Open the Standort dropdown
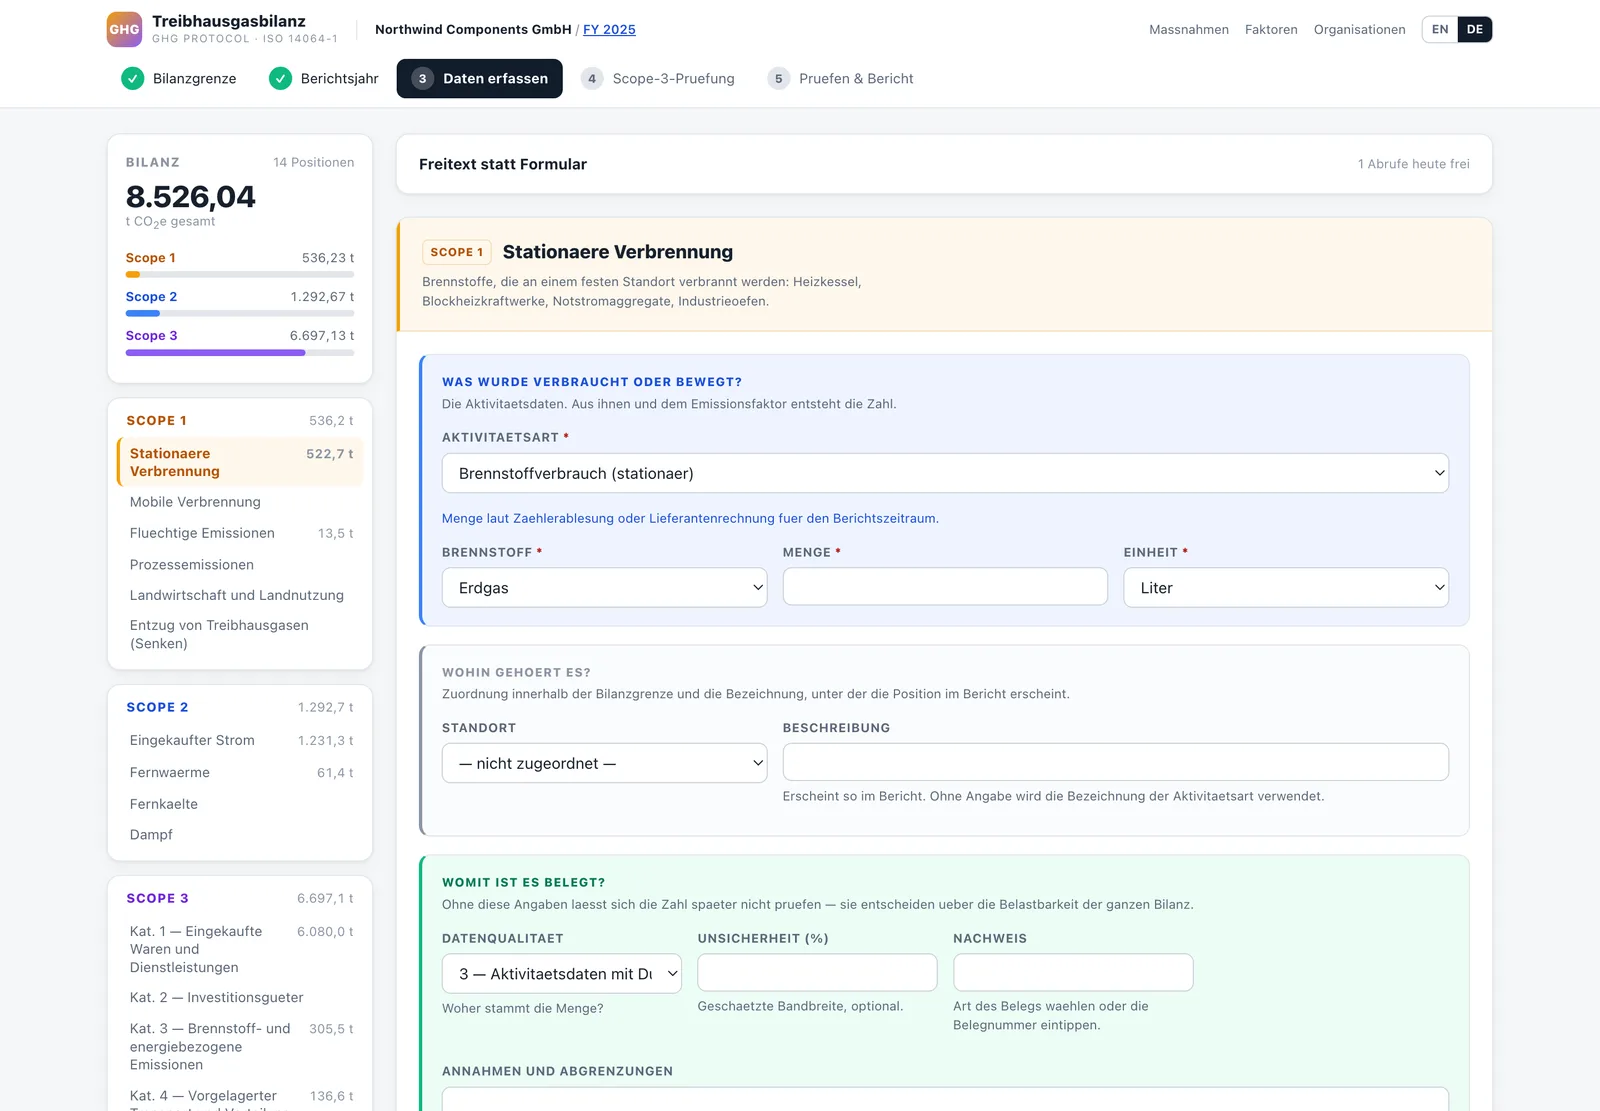The height and width of the screenshot is (1111, 1600). coord(604,763)
